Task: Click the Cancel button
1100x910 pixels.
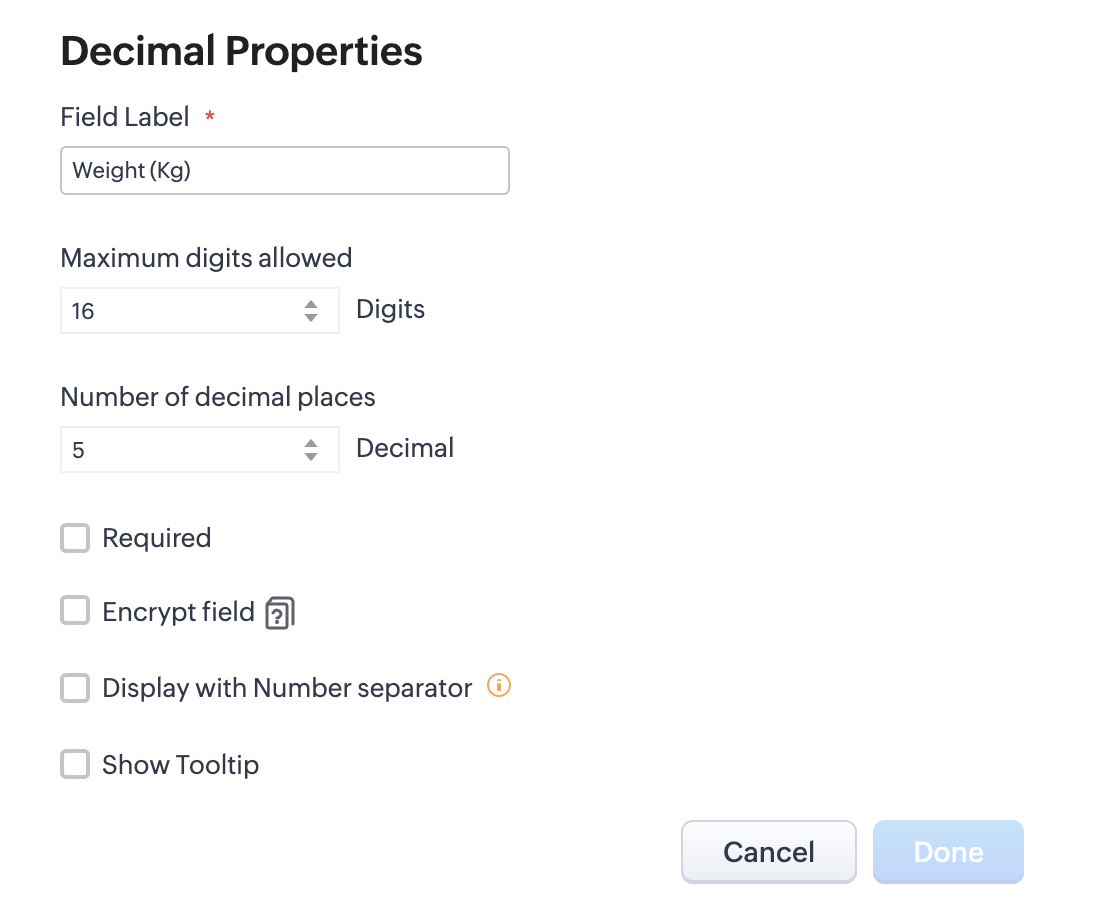Action: (x=768, y=852)
